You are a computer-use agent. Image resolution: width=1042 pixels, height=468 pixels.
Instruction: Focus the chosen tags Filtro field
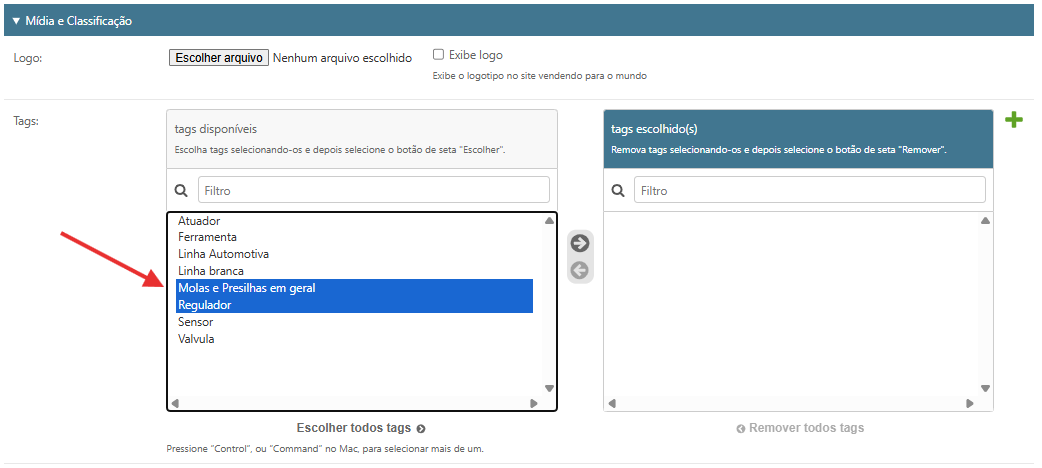pyautogui.click(x=809, y=190)
